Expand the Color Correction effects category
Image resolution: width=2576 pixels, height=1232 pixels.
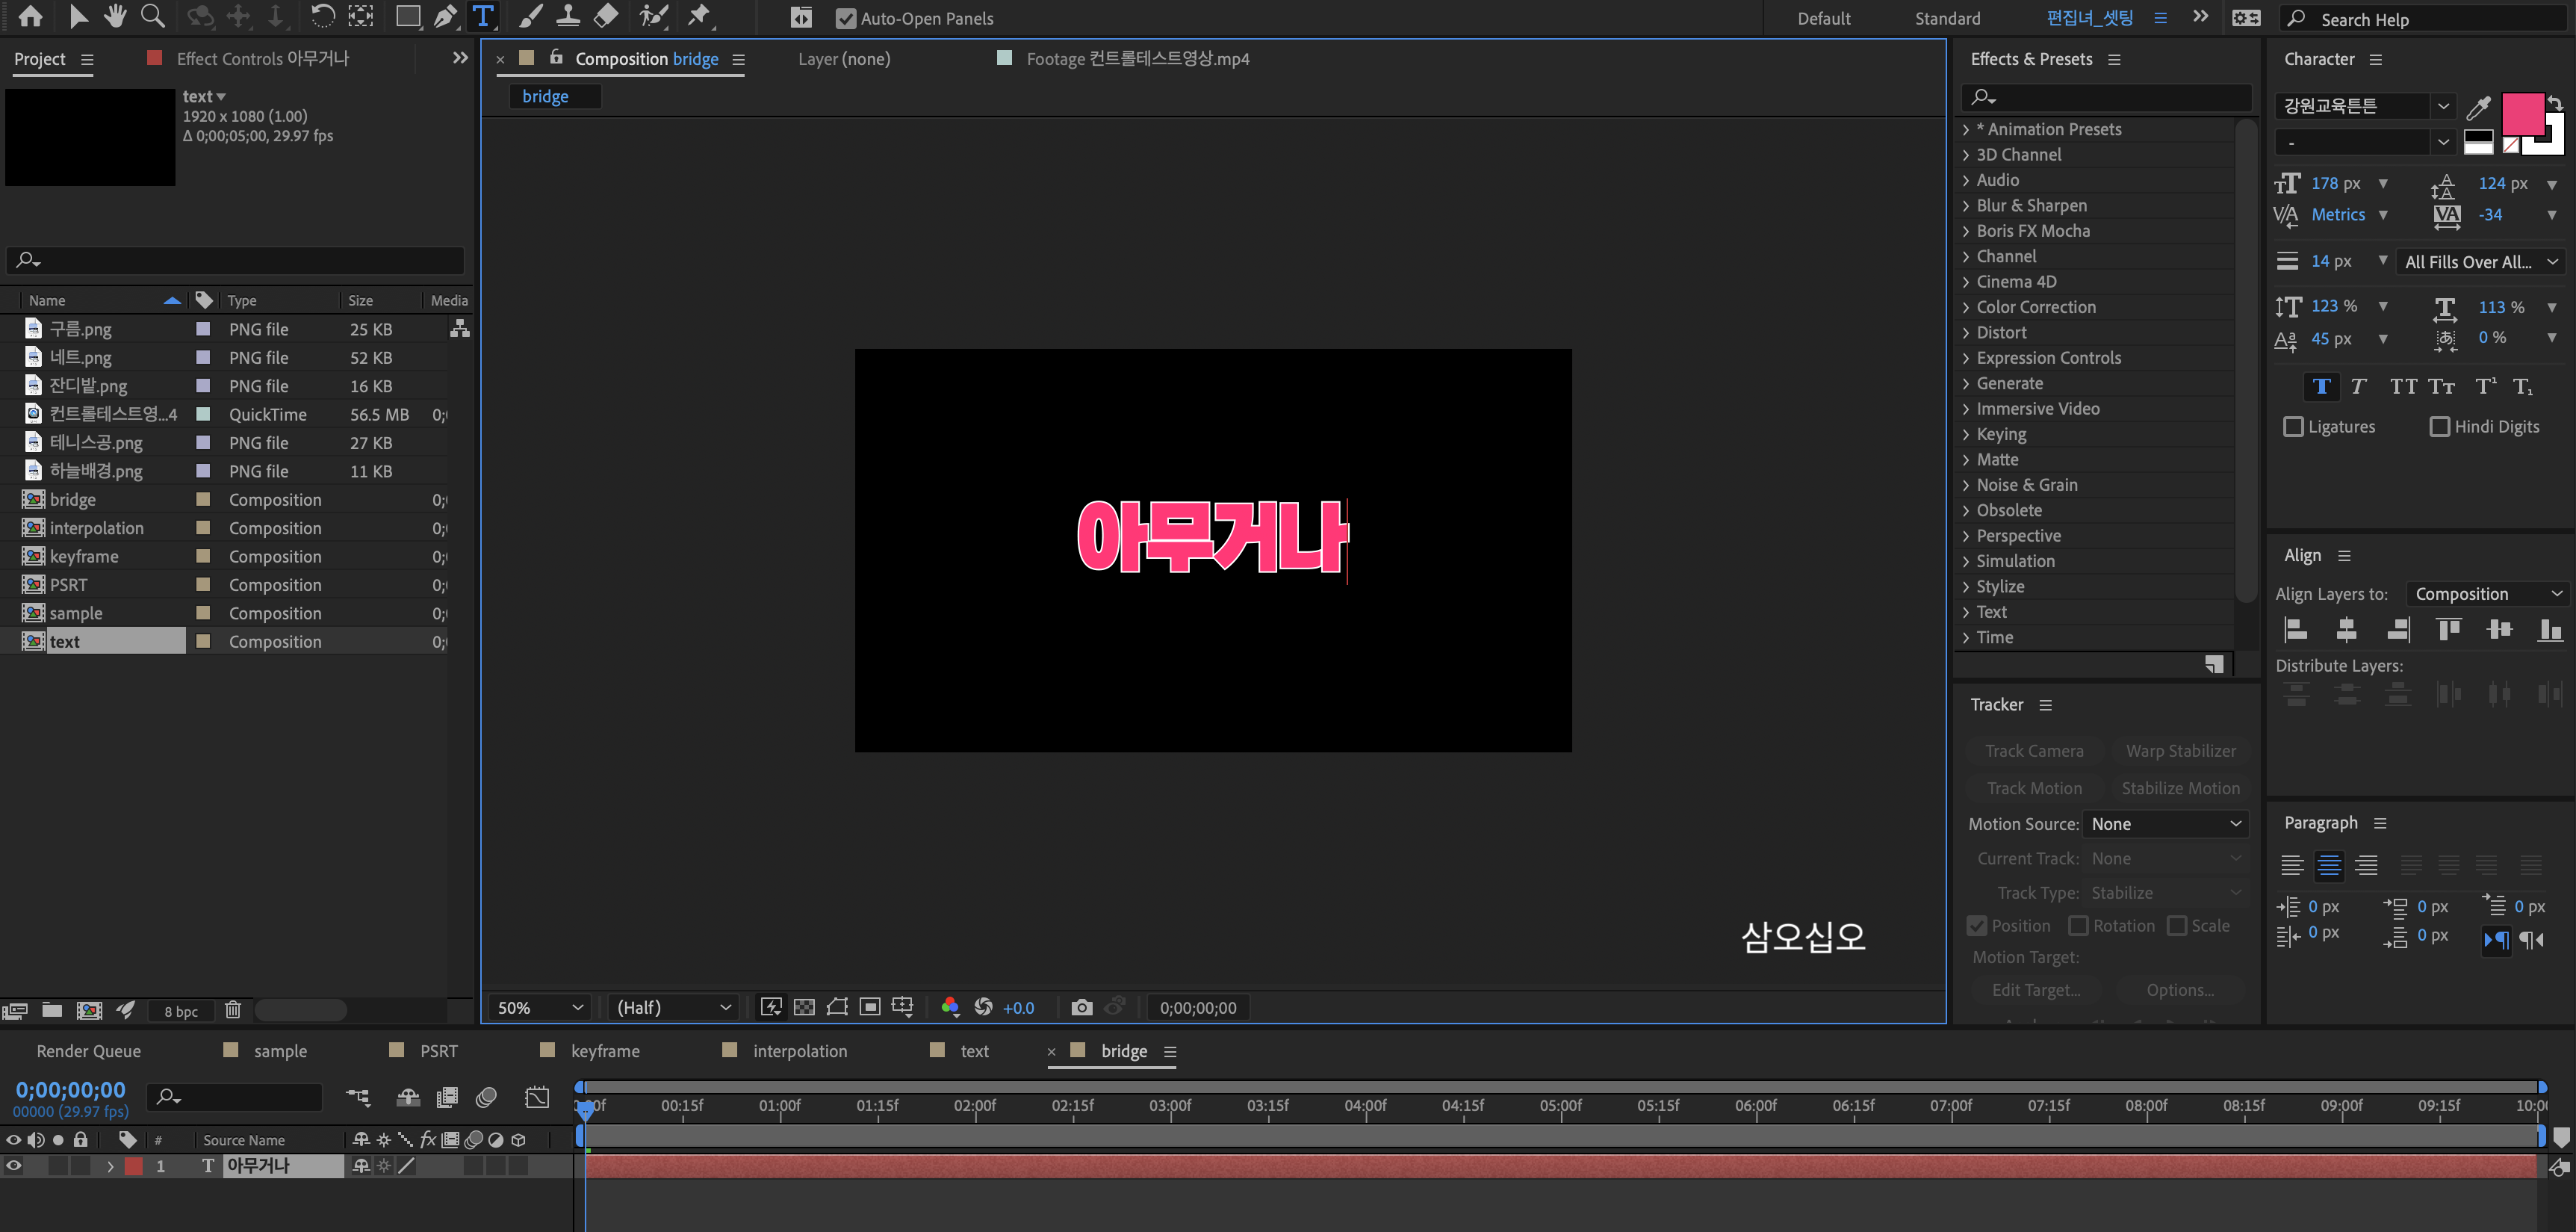click(2035, 307)
